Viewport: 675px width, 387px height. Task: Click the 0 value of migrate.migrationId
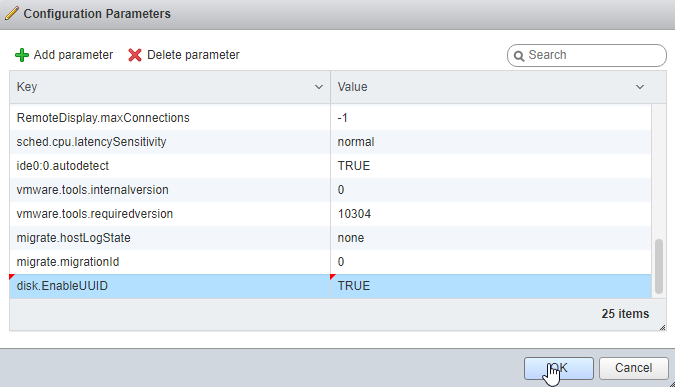point(341,262)
